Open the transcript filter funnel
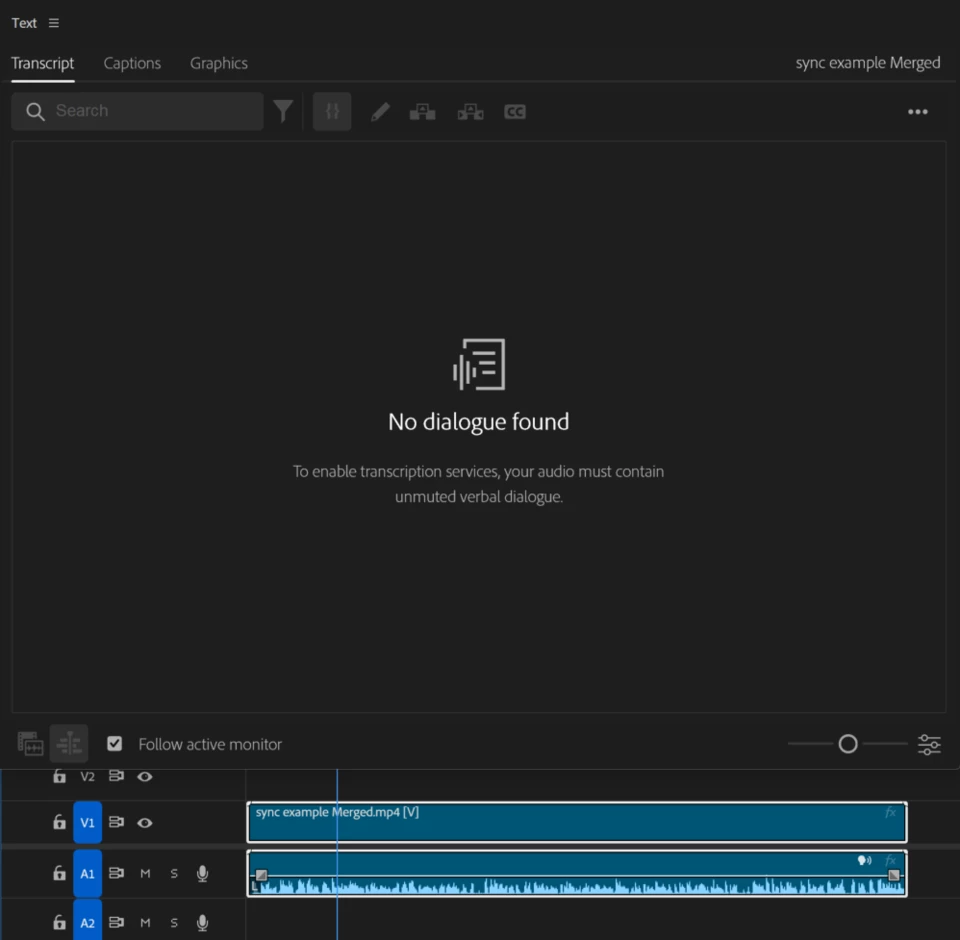960x940 pixels. pos(283,111)
